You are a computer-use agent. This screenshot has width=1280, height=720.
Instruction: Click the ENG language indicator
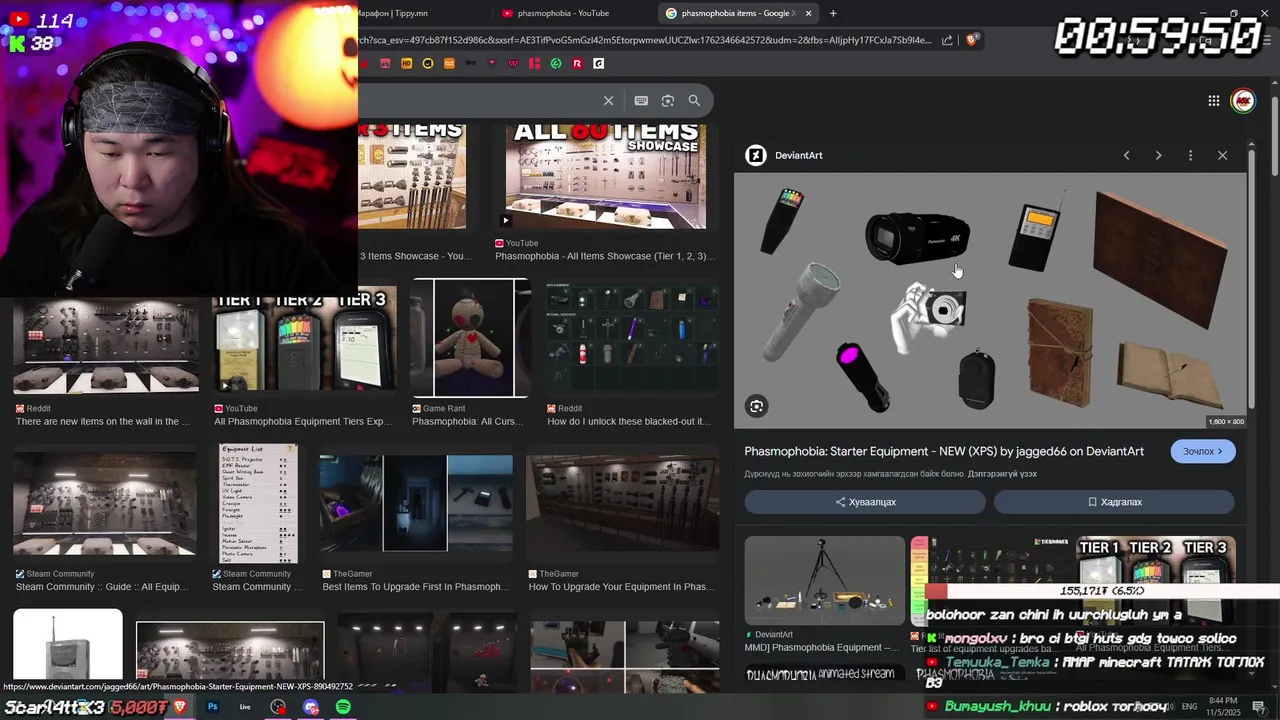pos(1190,707)
